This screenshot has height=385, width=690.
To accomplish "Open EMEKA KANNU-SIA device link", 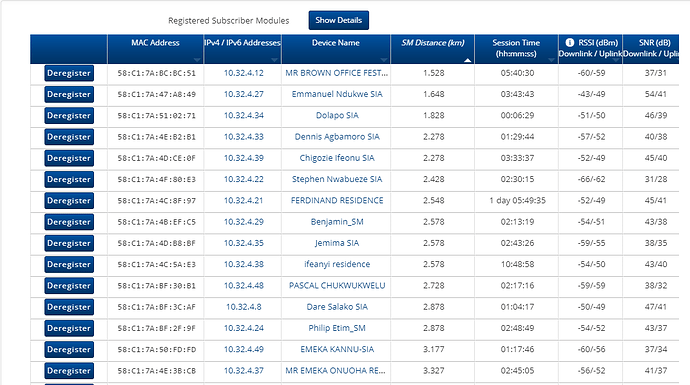I will 337,349.
